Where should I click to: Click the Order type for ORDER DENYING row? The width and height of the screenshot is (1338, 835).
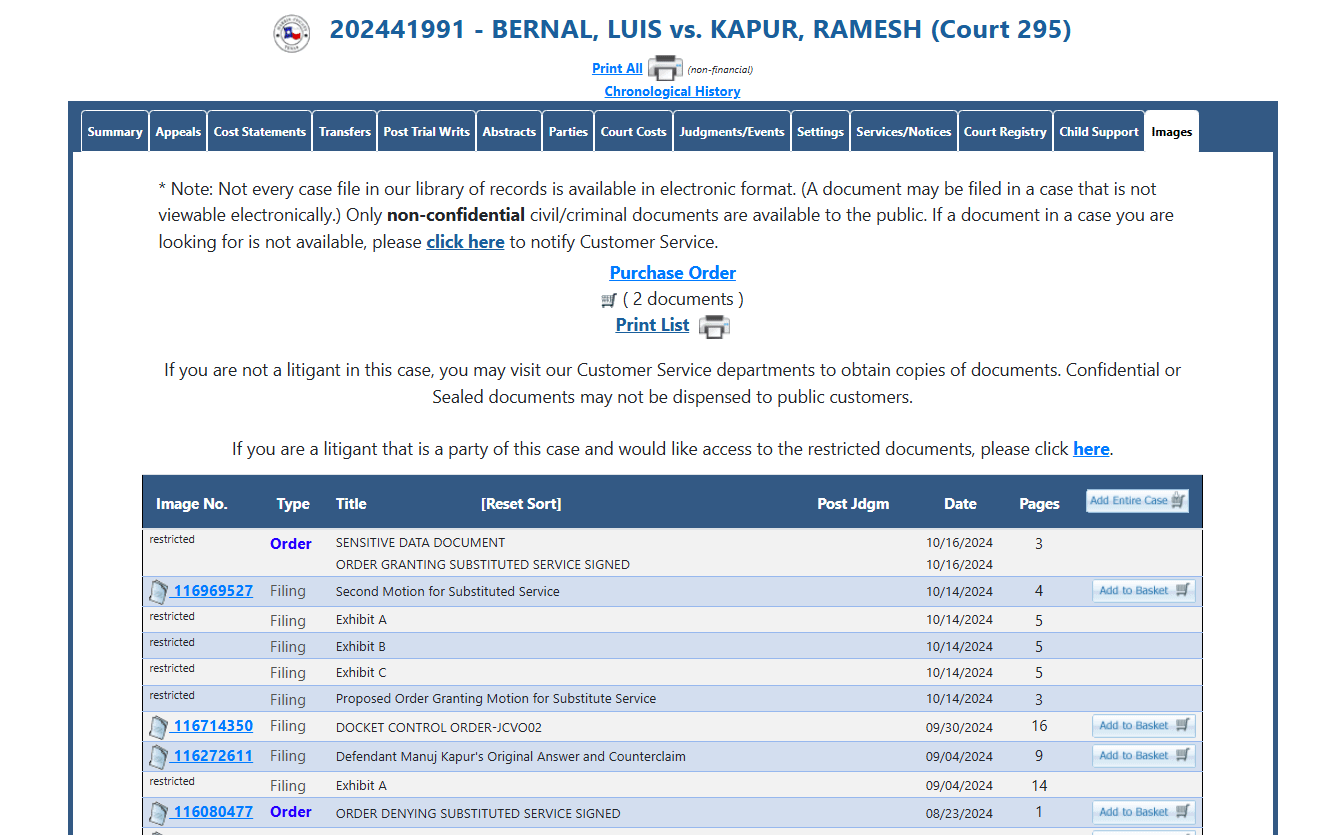coord(291,812)
